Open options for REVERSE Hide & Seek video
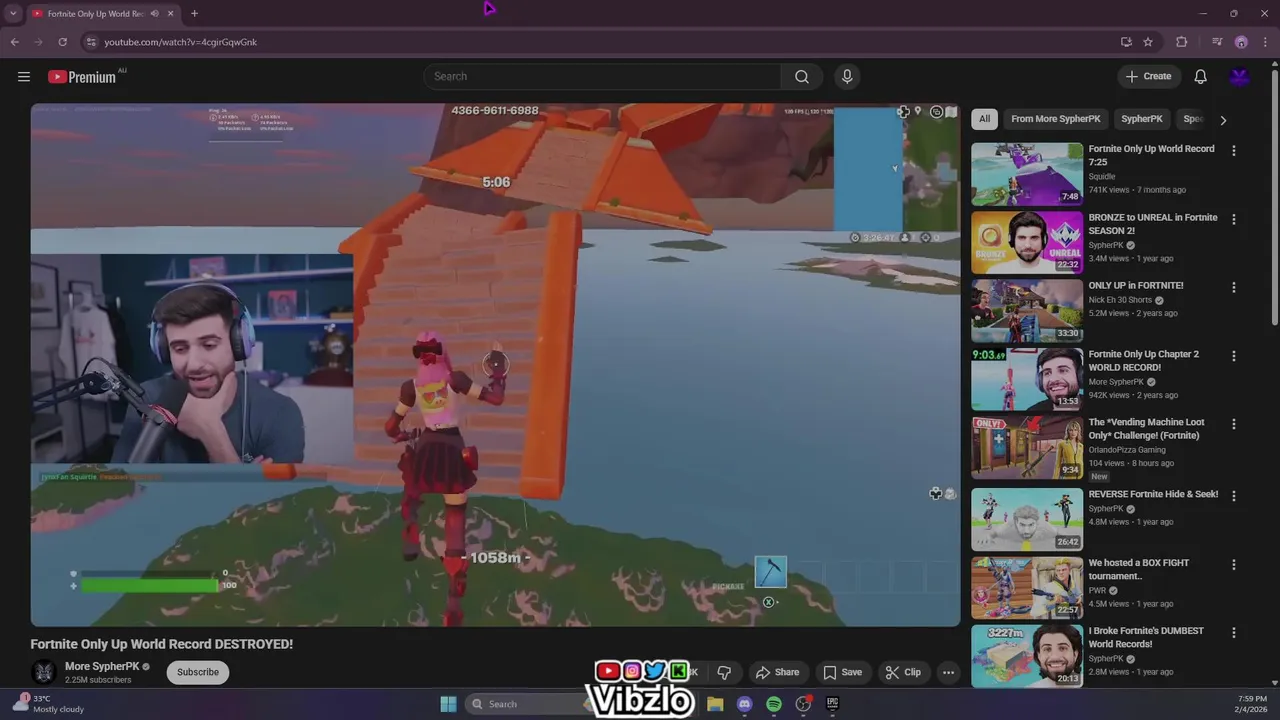The image size is (1280, 720). click(1233, 496)
